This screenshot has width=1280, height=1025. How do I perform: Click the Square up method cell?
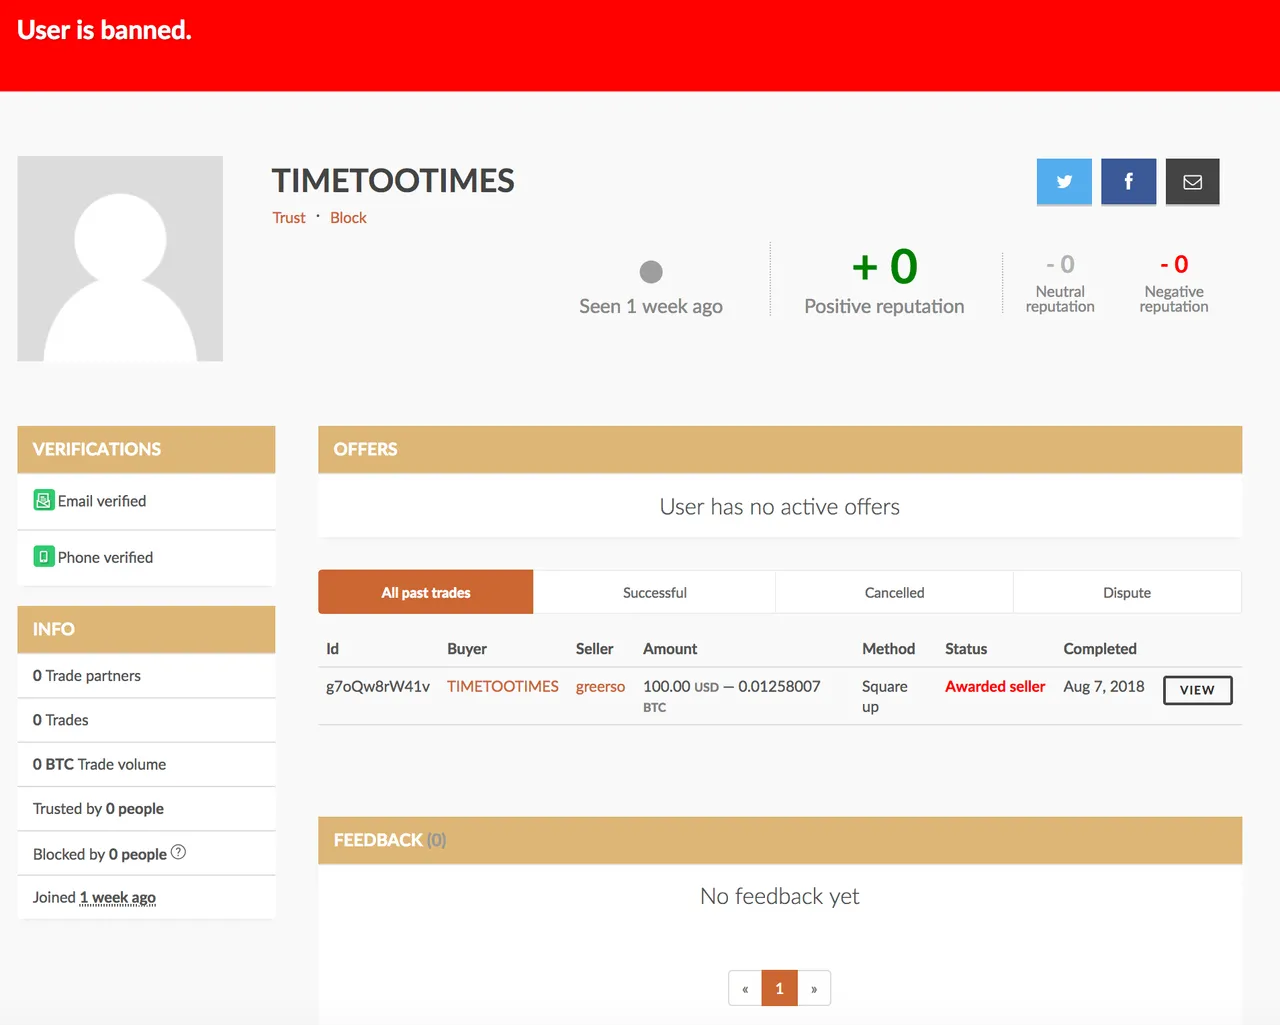tap(885, 696)
